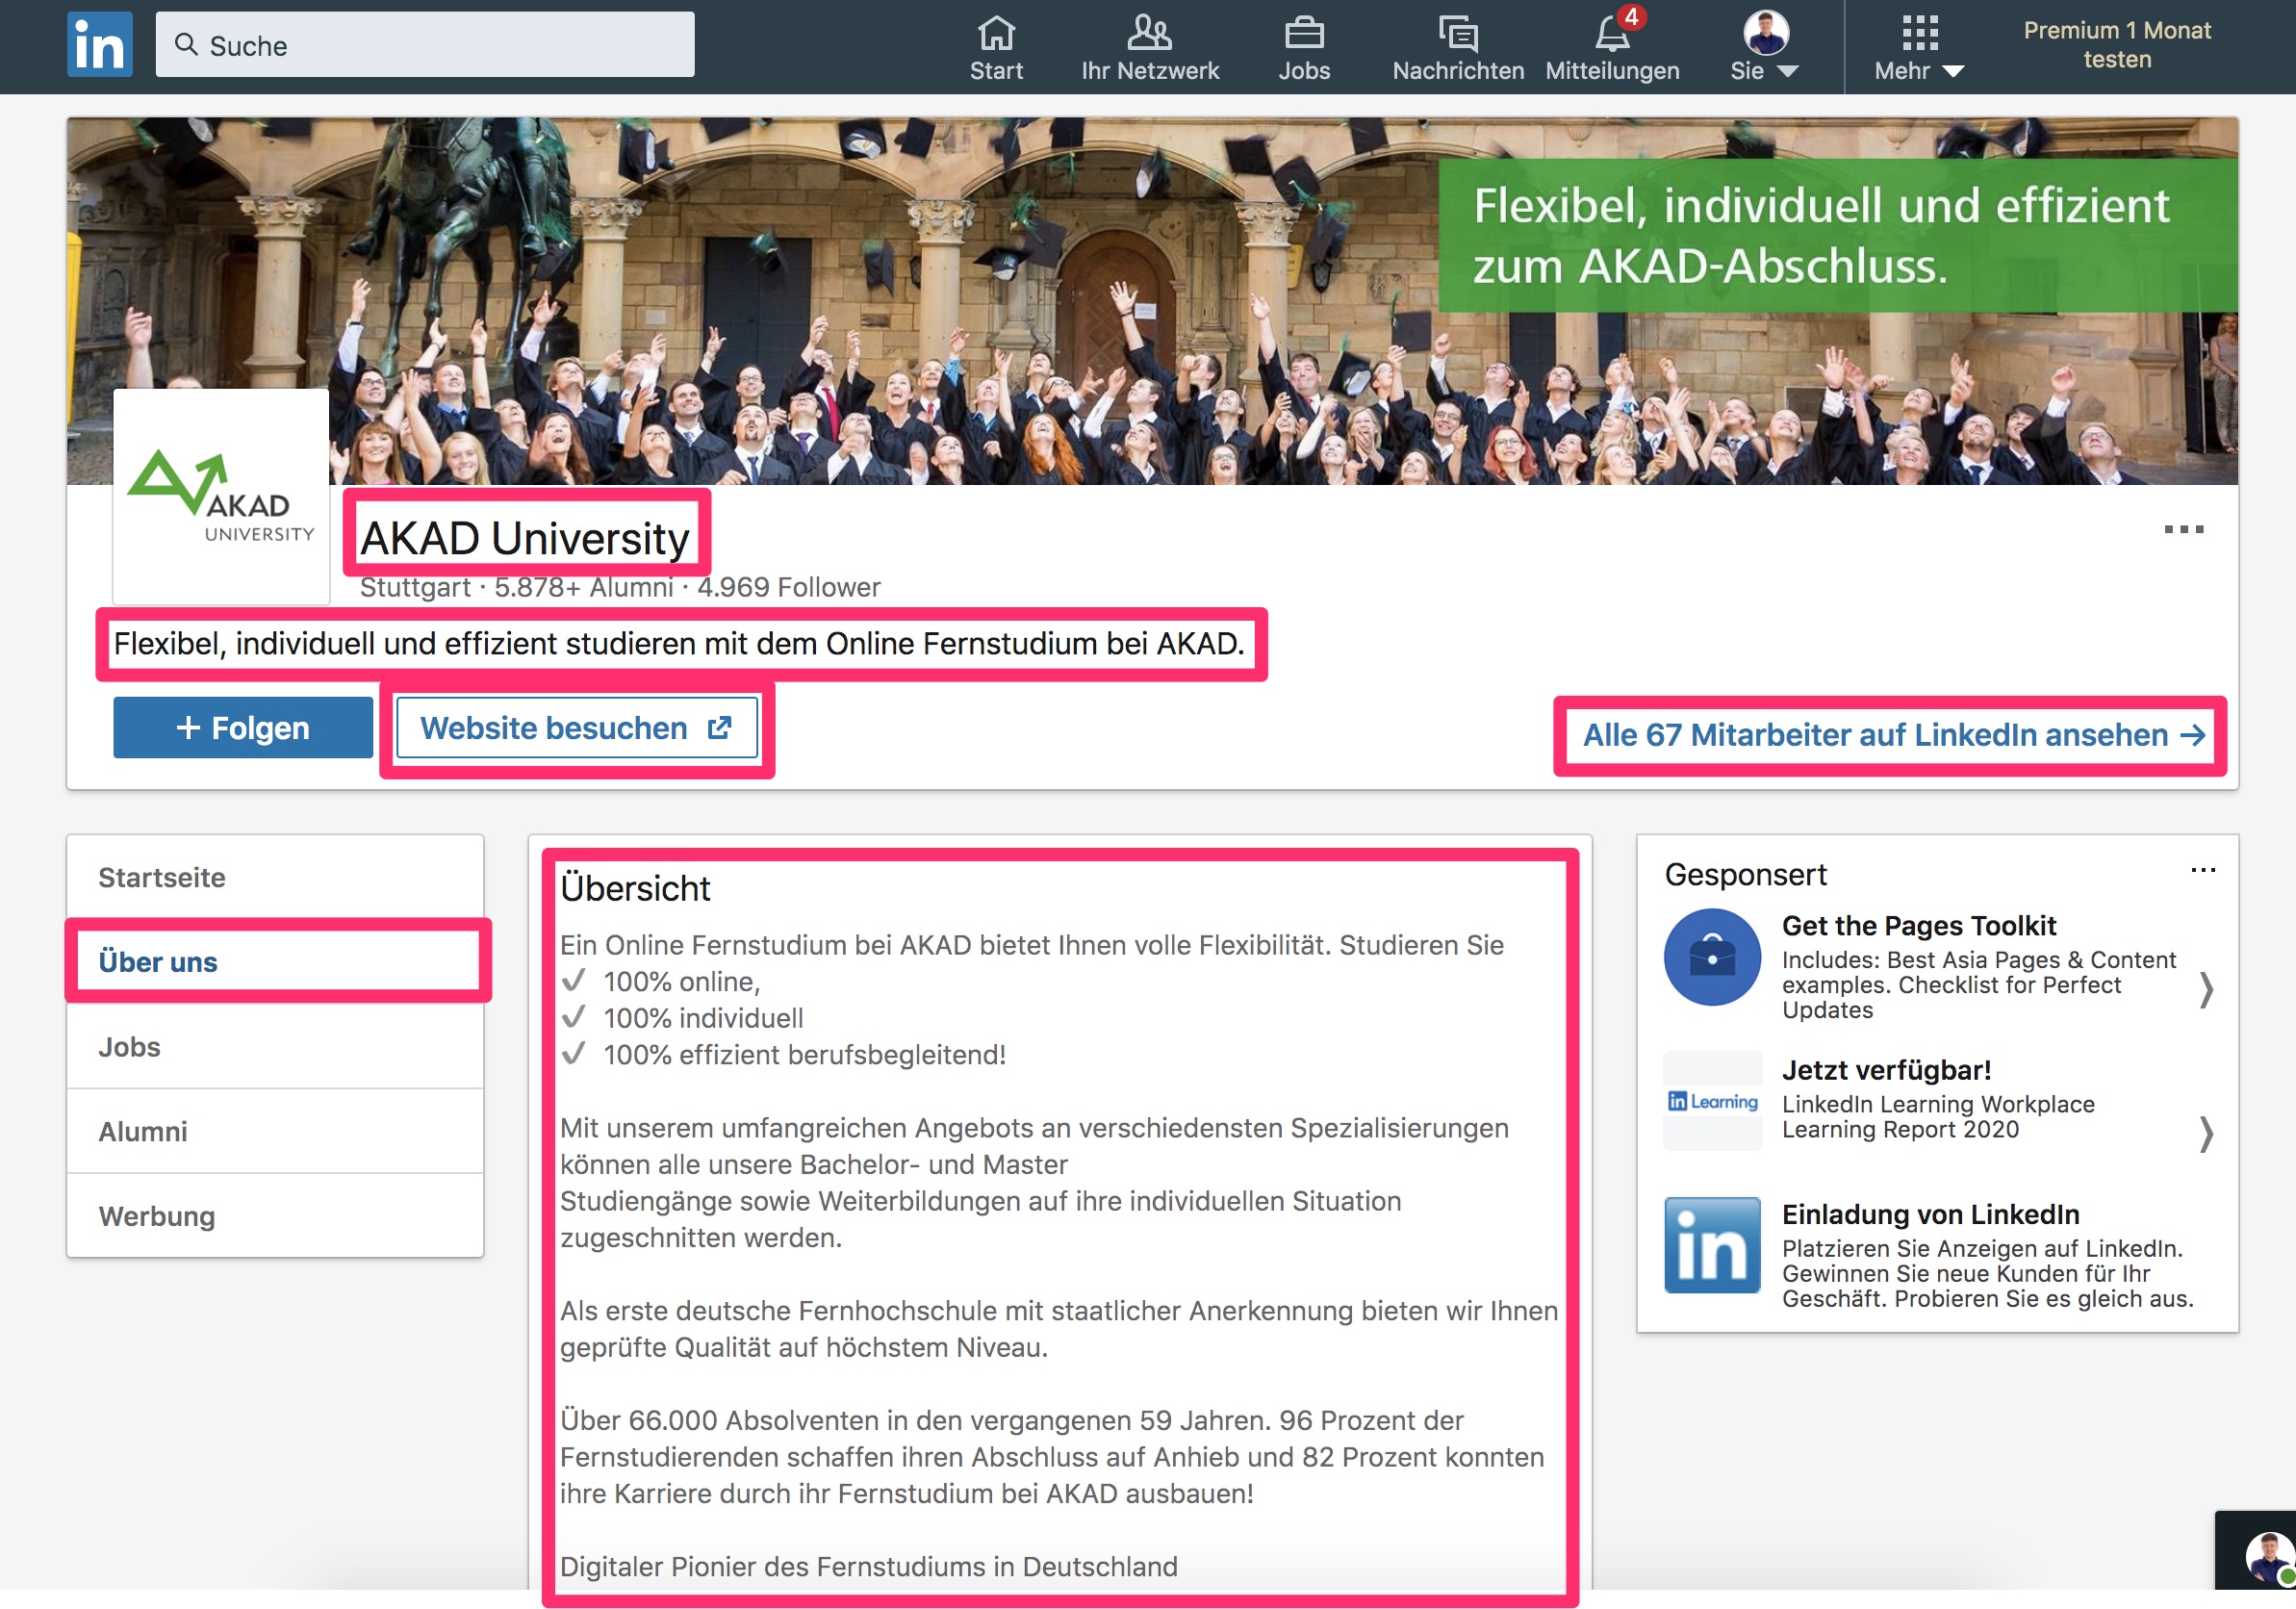
Task: Click the '100% individuell' line
Action: [703, 1017]
